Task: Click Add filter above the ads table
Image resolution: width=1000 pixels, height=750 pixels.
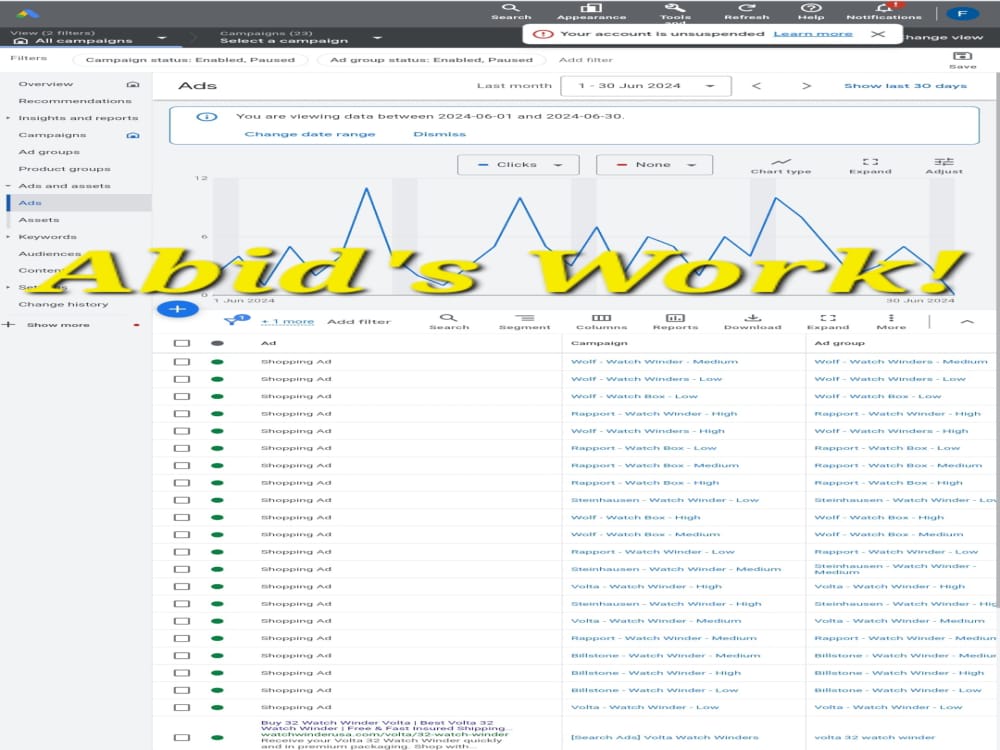Action: click(359, 321)
